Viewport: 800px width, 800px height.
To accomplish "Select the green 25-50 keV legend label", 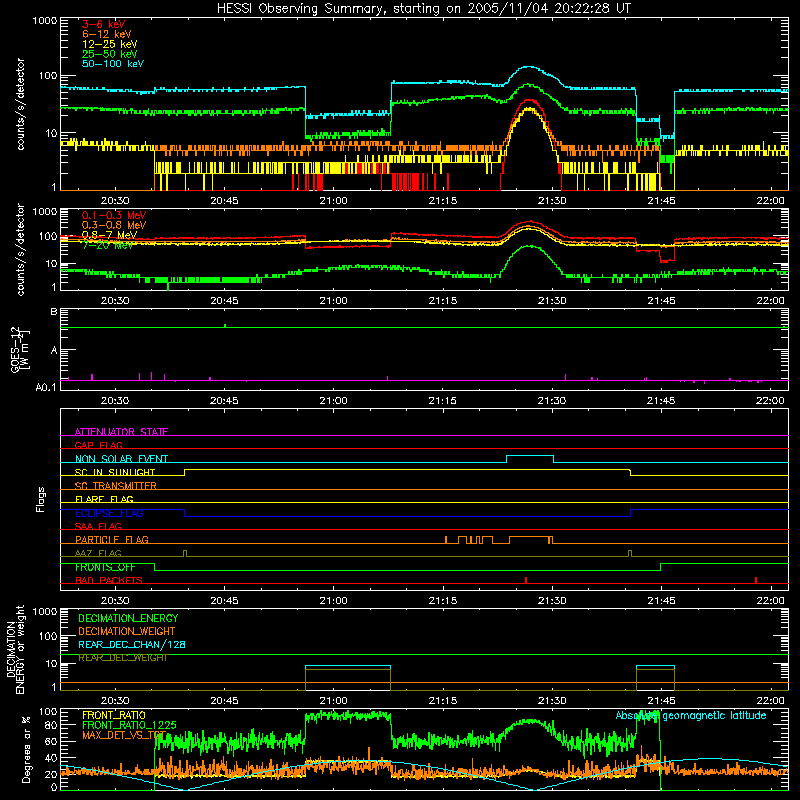I will pos(109,54).
